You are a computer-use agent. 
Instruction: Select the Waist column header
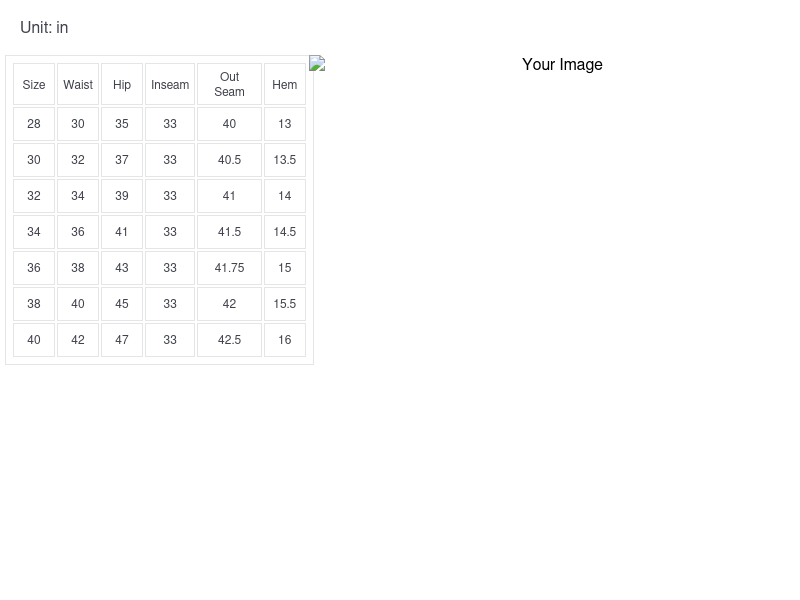point(78,85)
